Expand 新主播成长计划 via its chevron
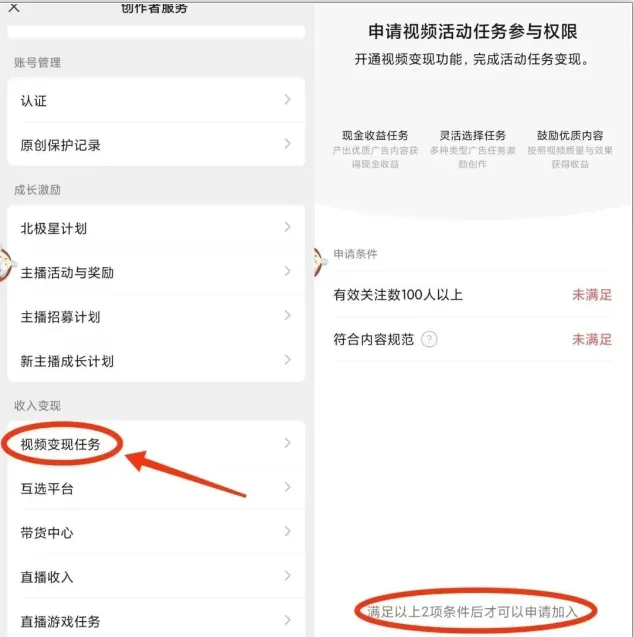Viewport: 634px width, 637px height. coord(287,360)
